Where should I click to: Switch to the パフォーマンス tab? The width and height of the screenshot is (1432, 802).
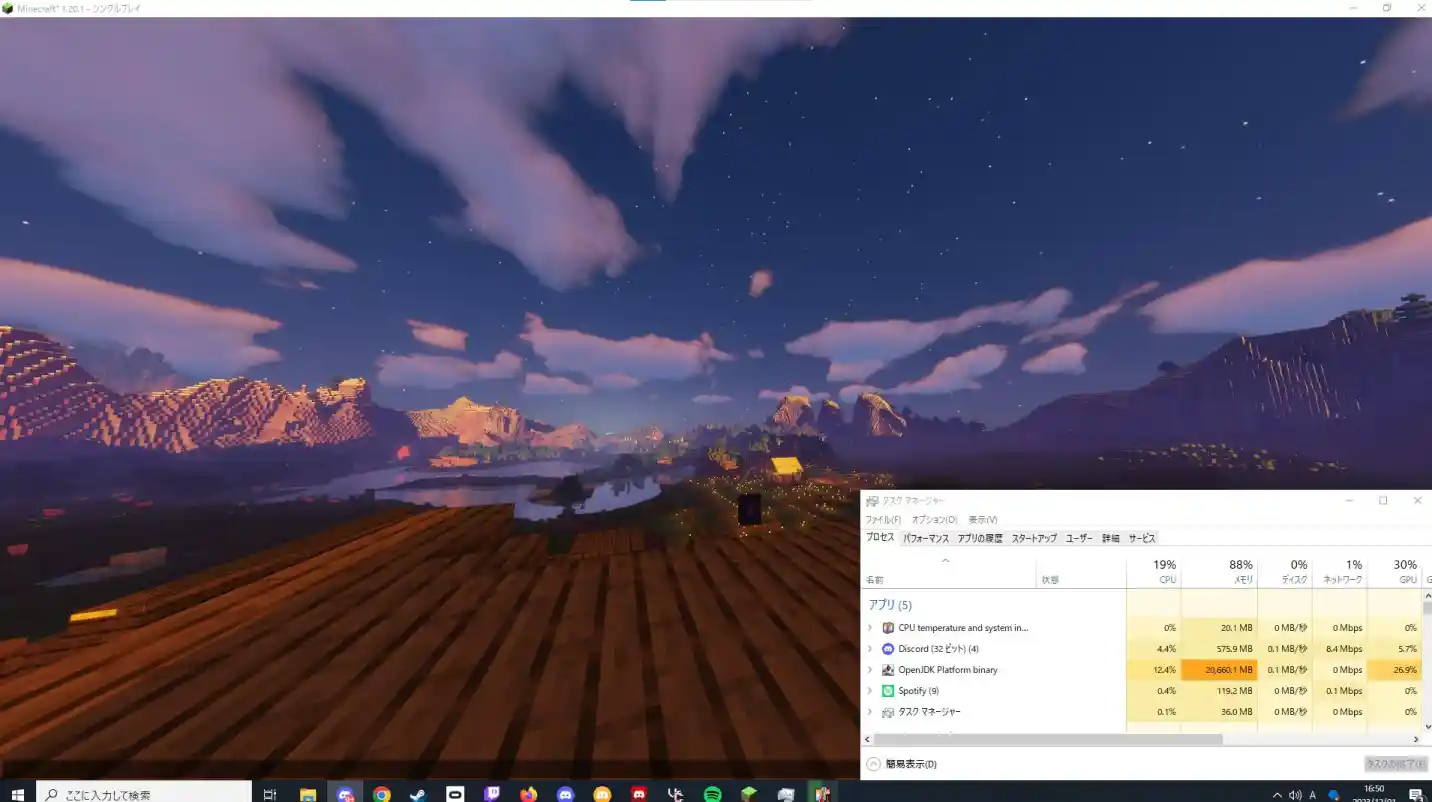[926, 538]
